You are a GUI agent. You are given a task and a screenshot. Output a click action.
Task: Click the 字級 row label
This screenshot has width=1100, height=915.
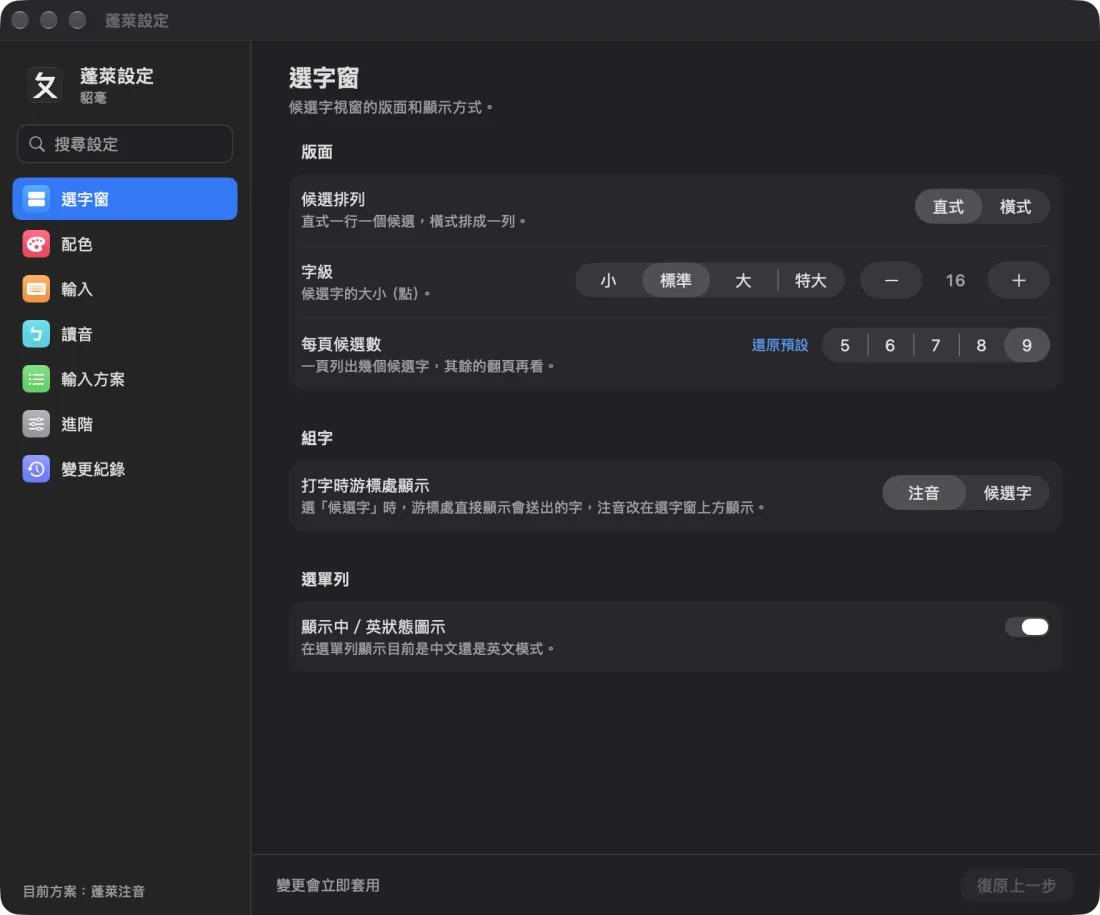tap(317, 272)
